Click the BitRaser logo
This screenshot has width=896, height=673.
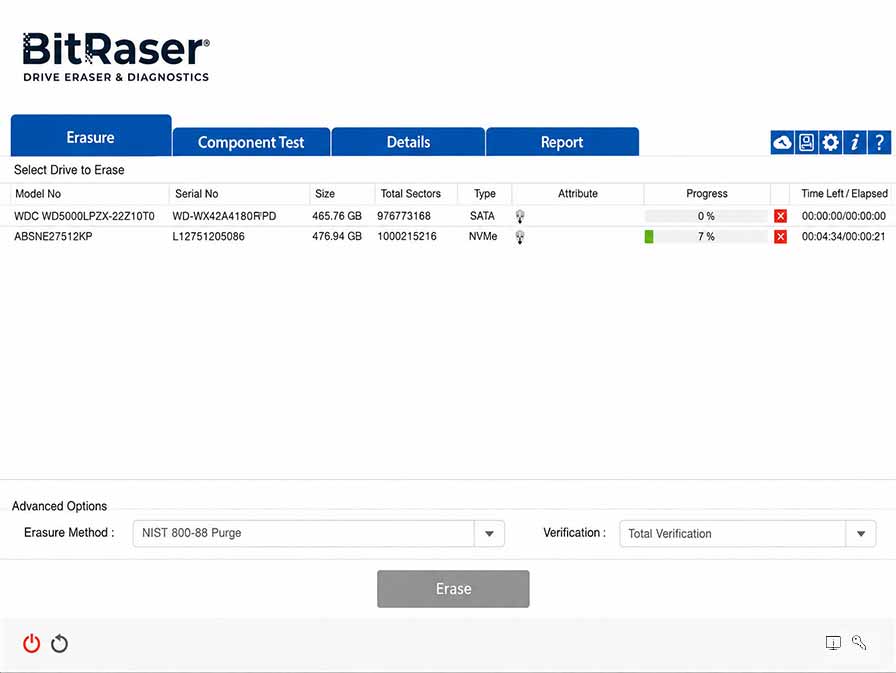[116, 57]
